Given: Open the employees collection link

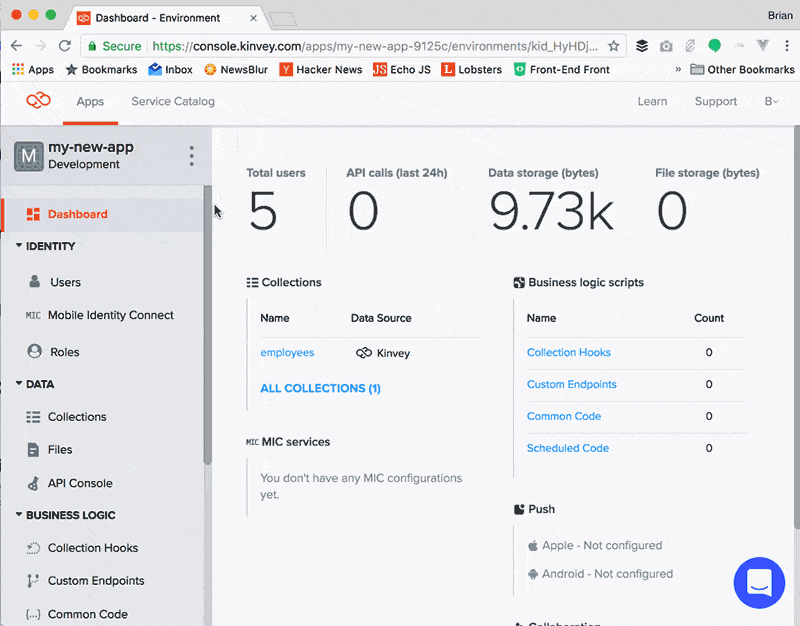Looking at the screenshot, I should [287, 353].
